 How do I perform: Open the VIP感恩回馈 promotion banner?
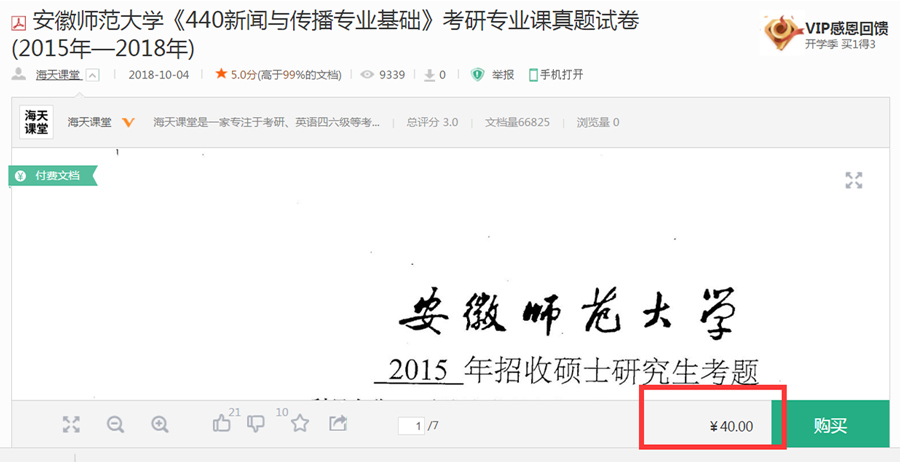(x=820, y=34)
